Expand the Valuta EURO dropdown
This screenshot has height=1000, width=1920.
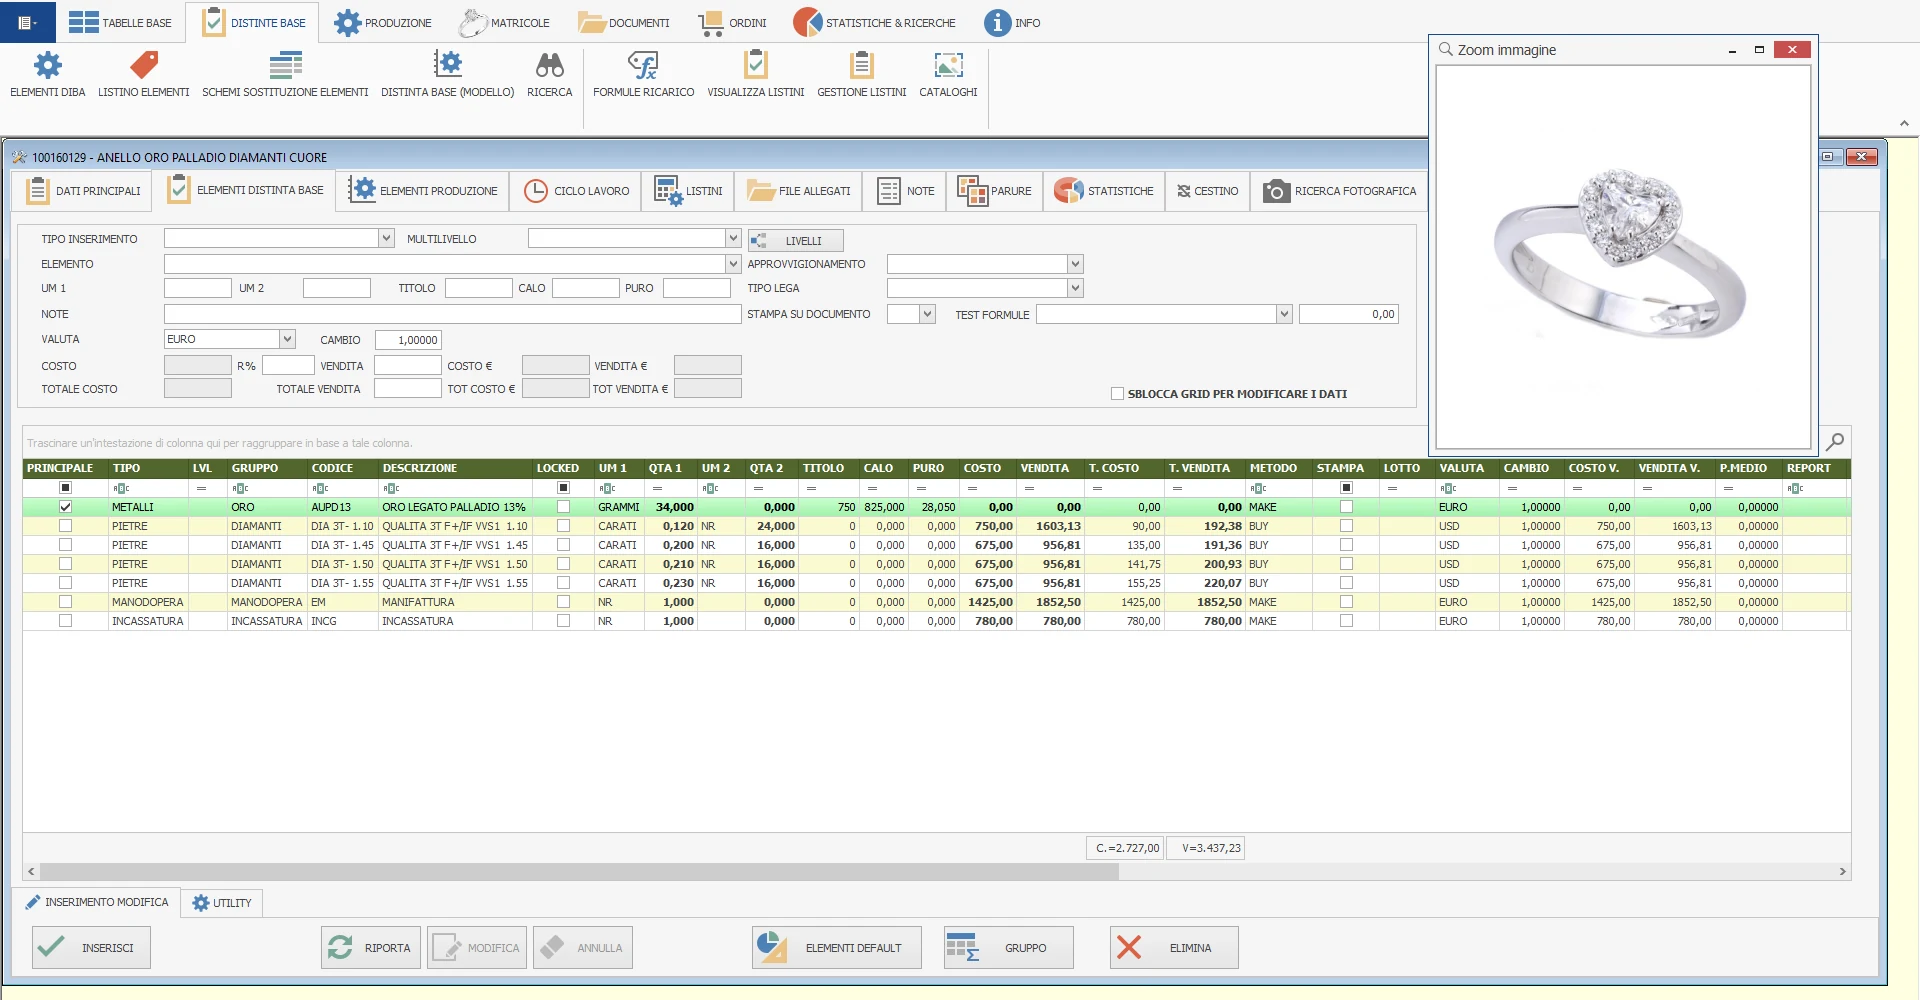(x=287, y=339)
